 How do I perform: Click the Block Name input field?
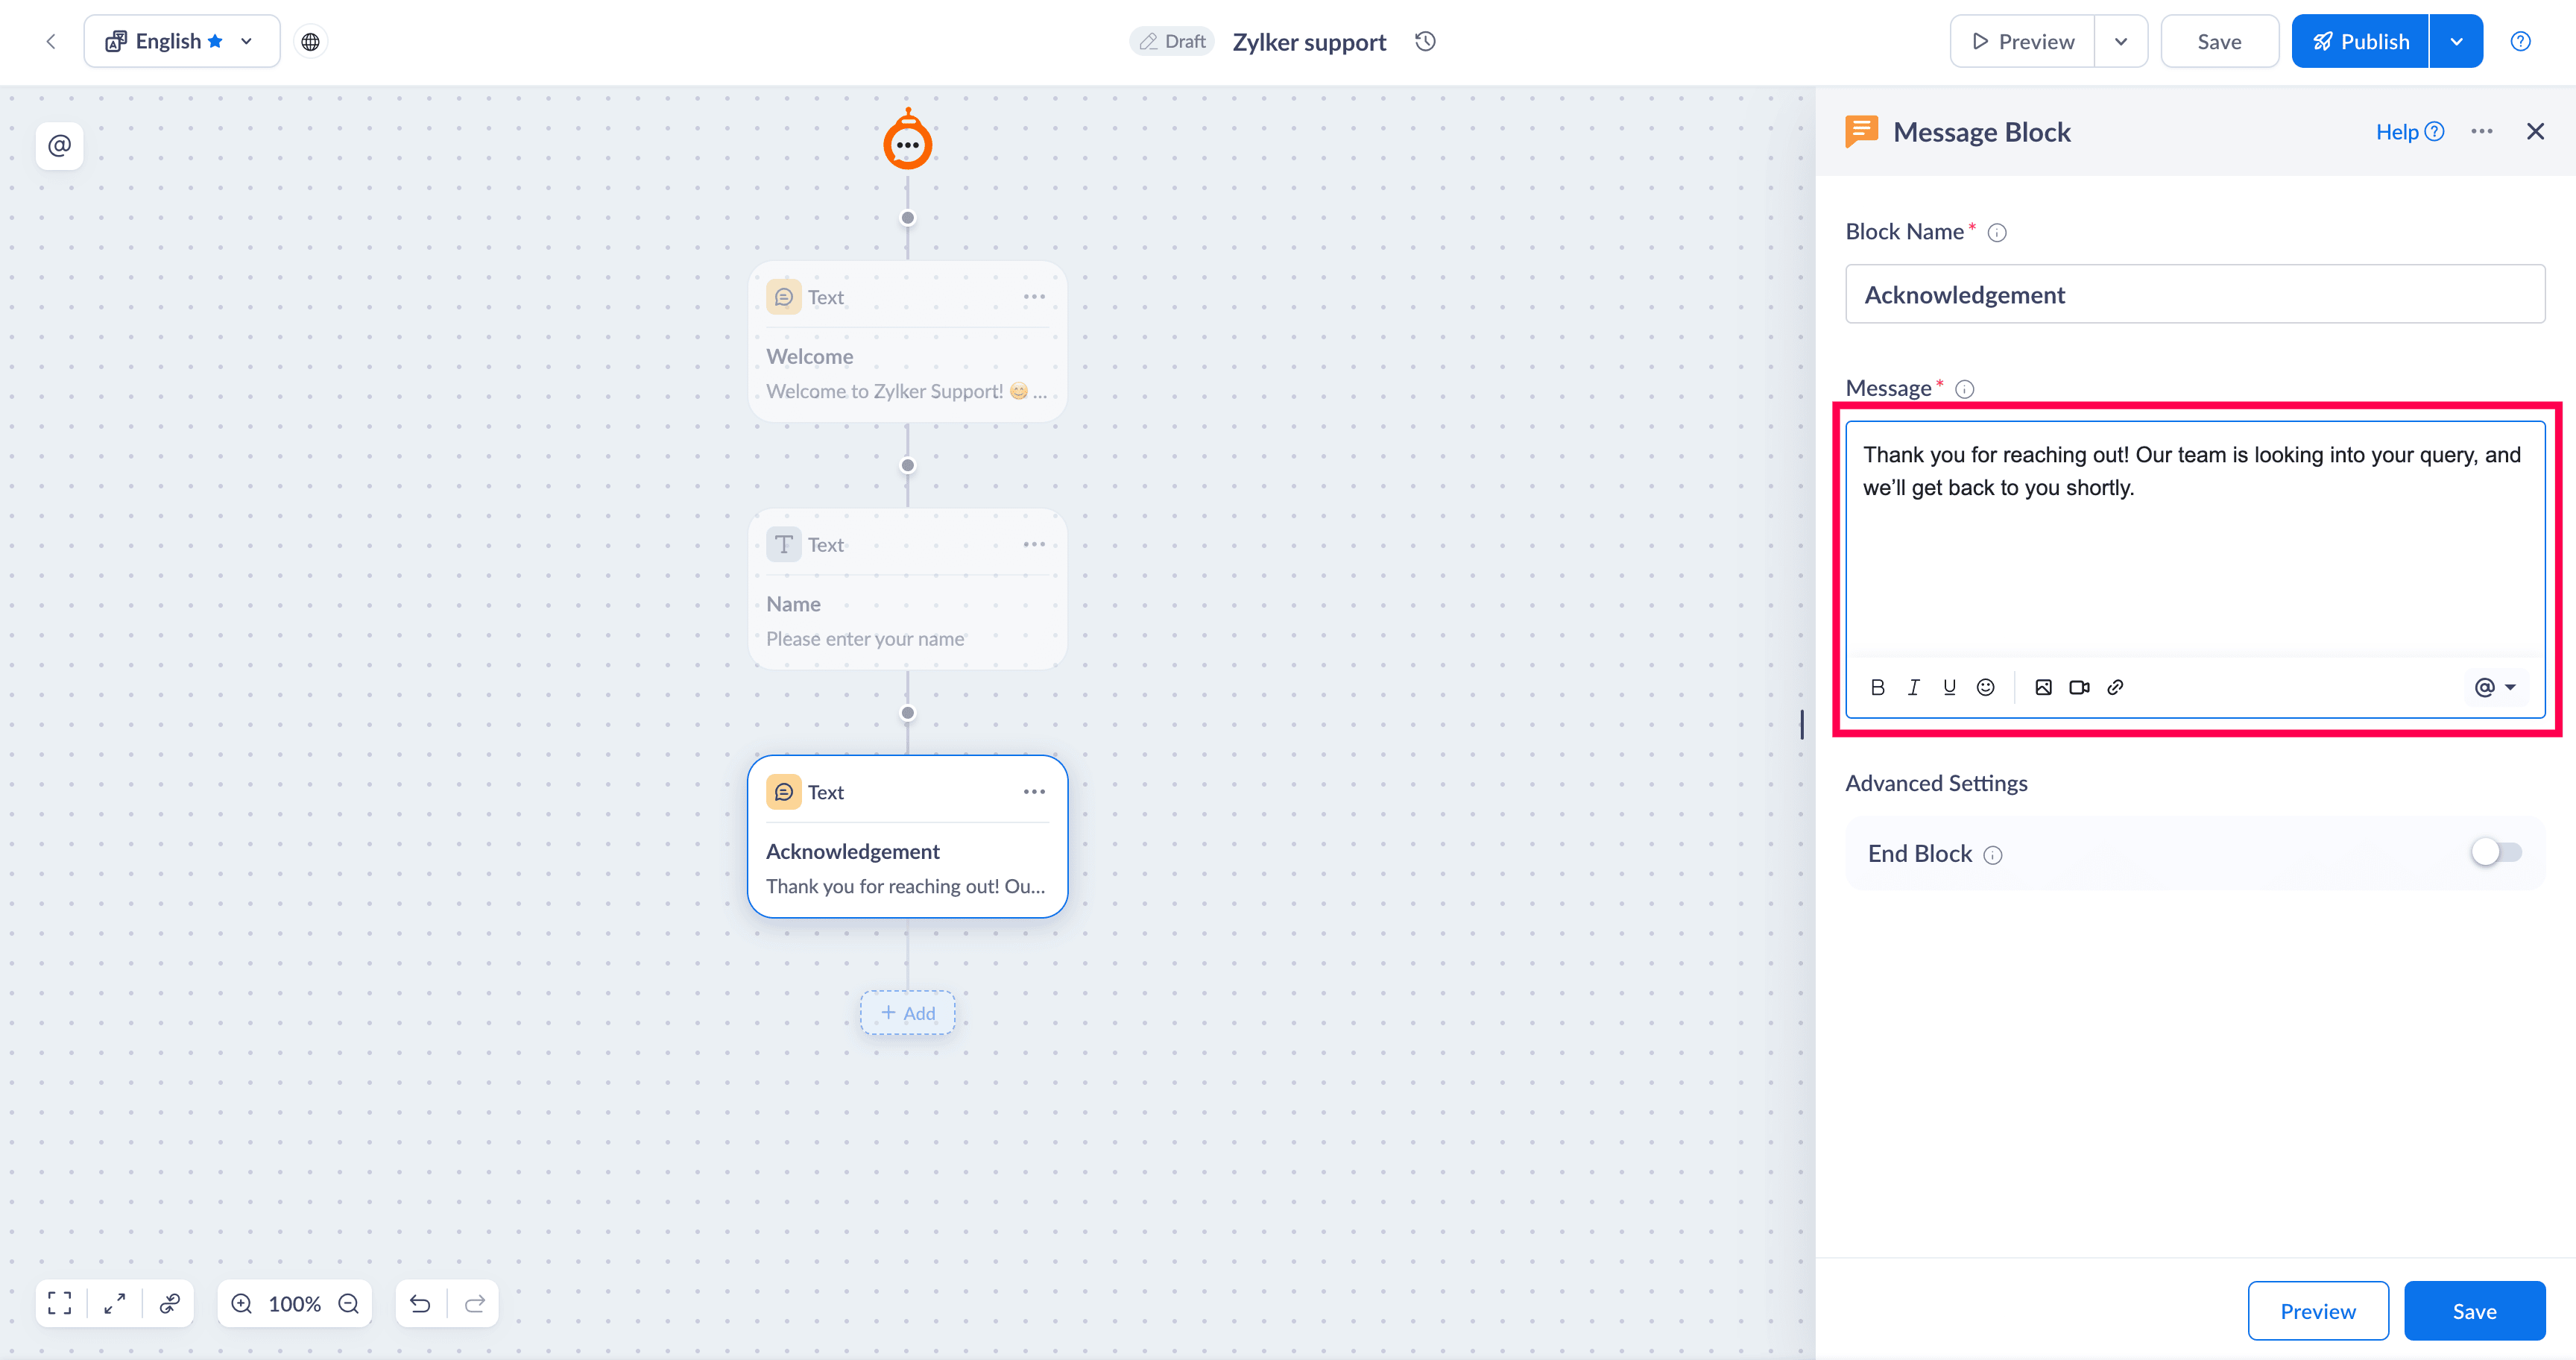pos(2194,294)
